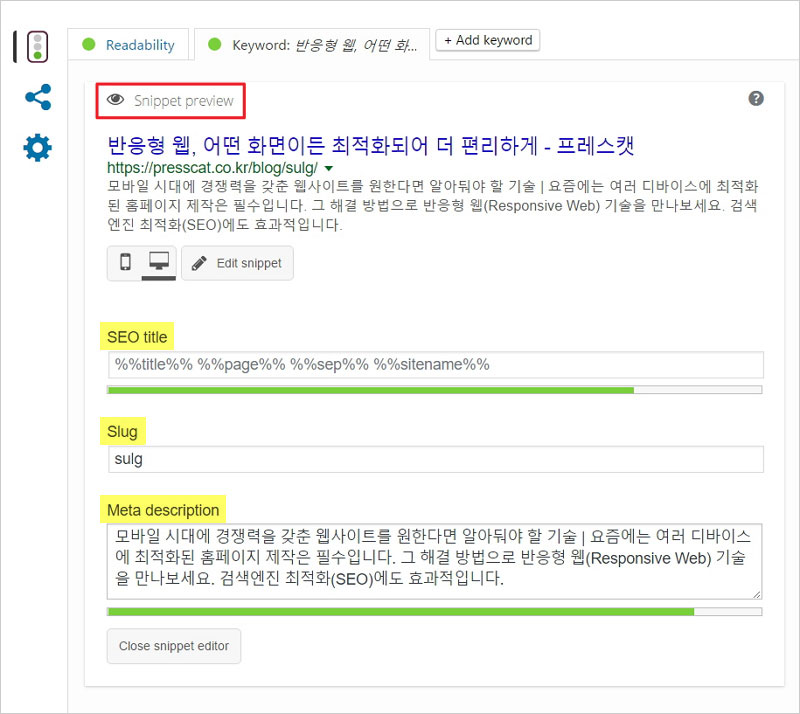The width and height of the screenshot is (800, 714).
Task: Click Close snippet editor button
Action: tap(174, 646)
